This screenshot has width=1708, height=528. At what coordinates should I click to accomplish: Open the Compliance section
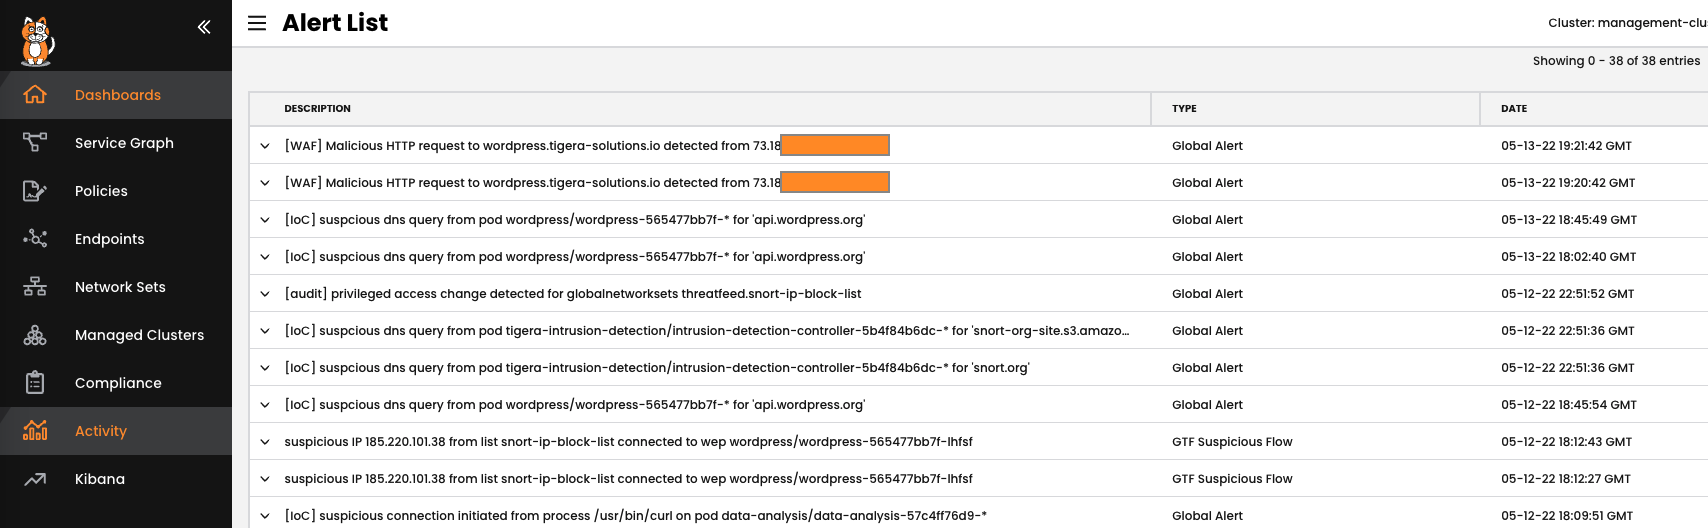click(116, 383)
